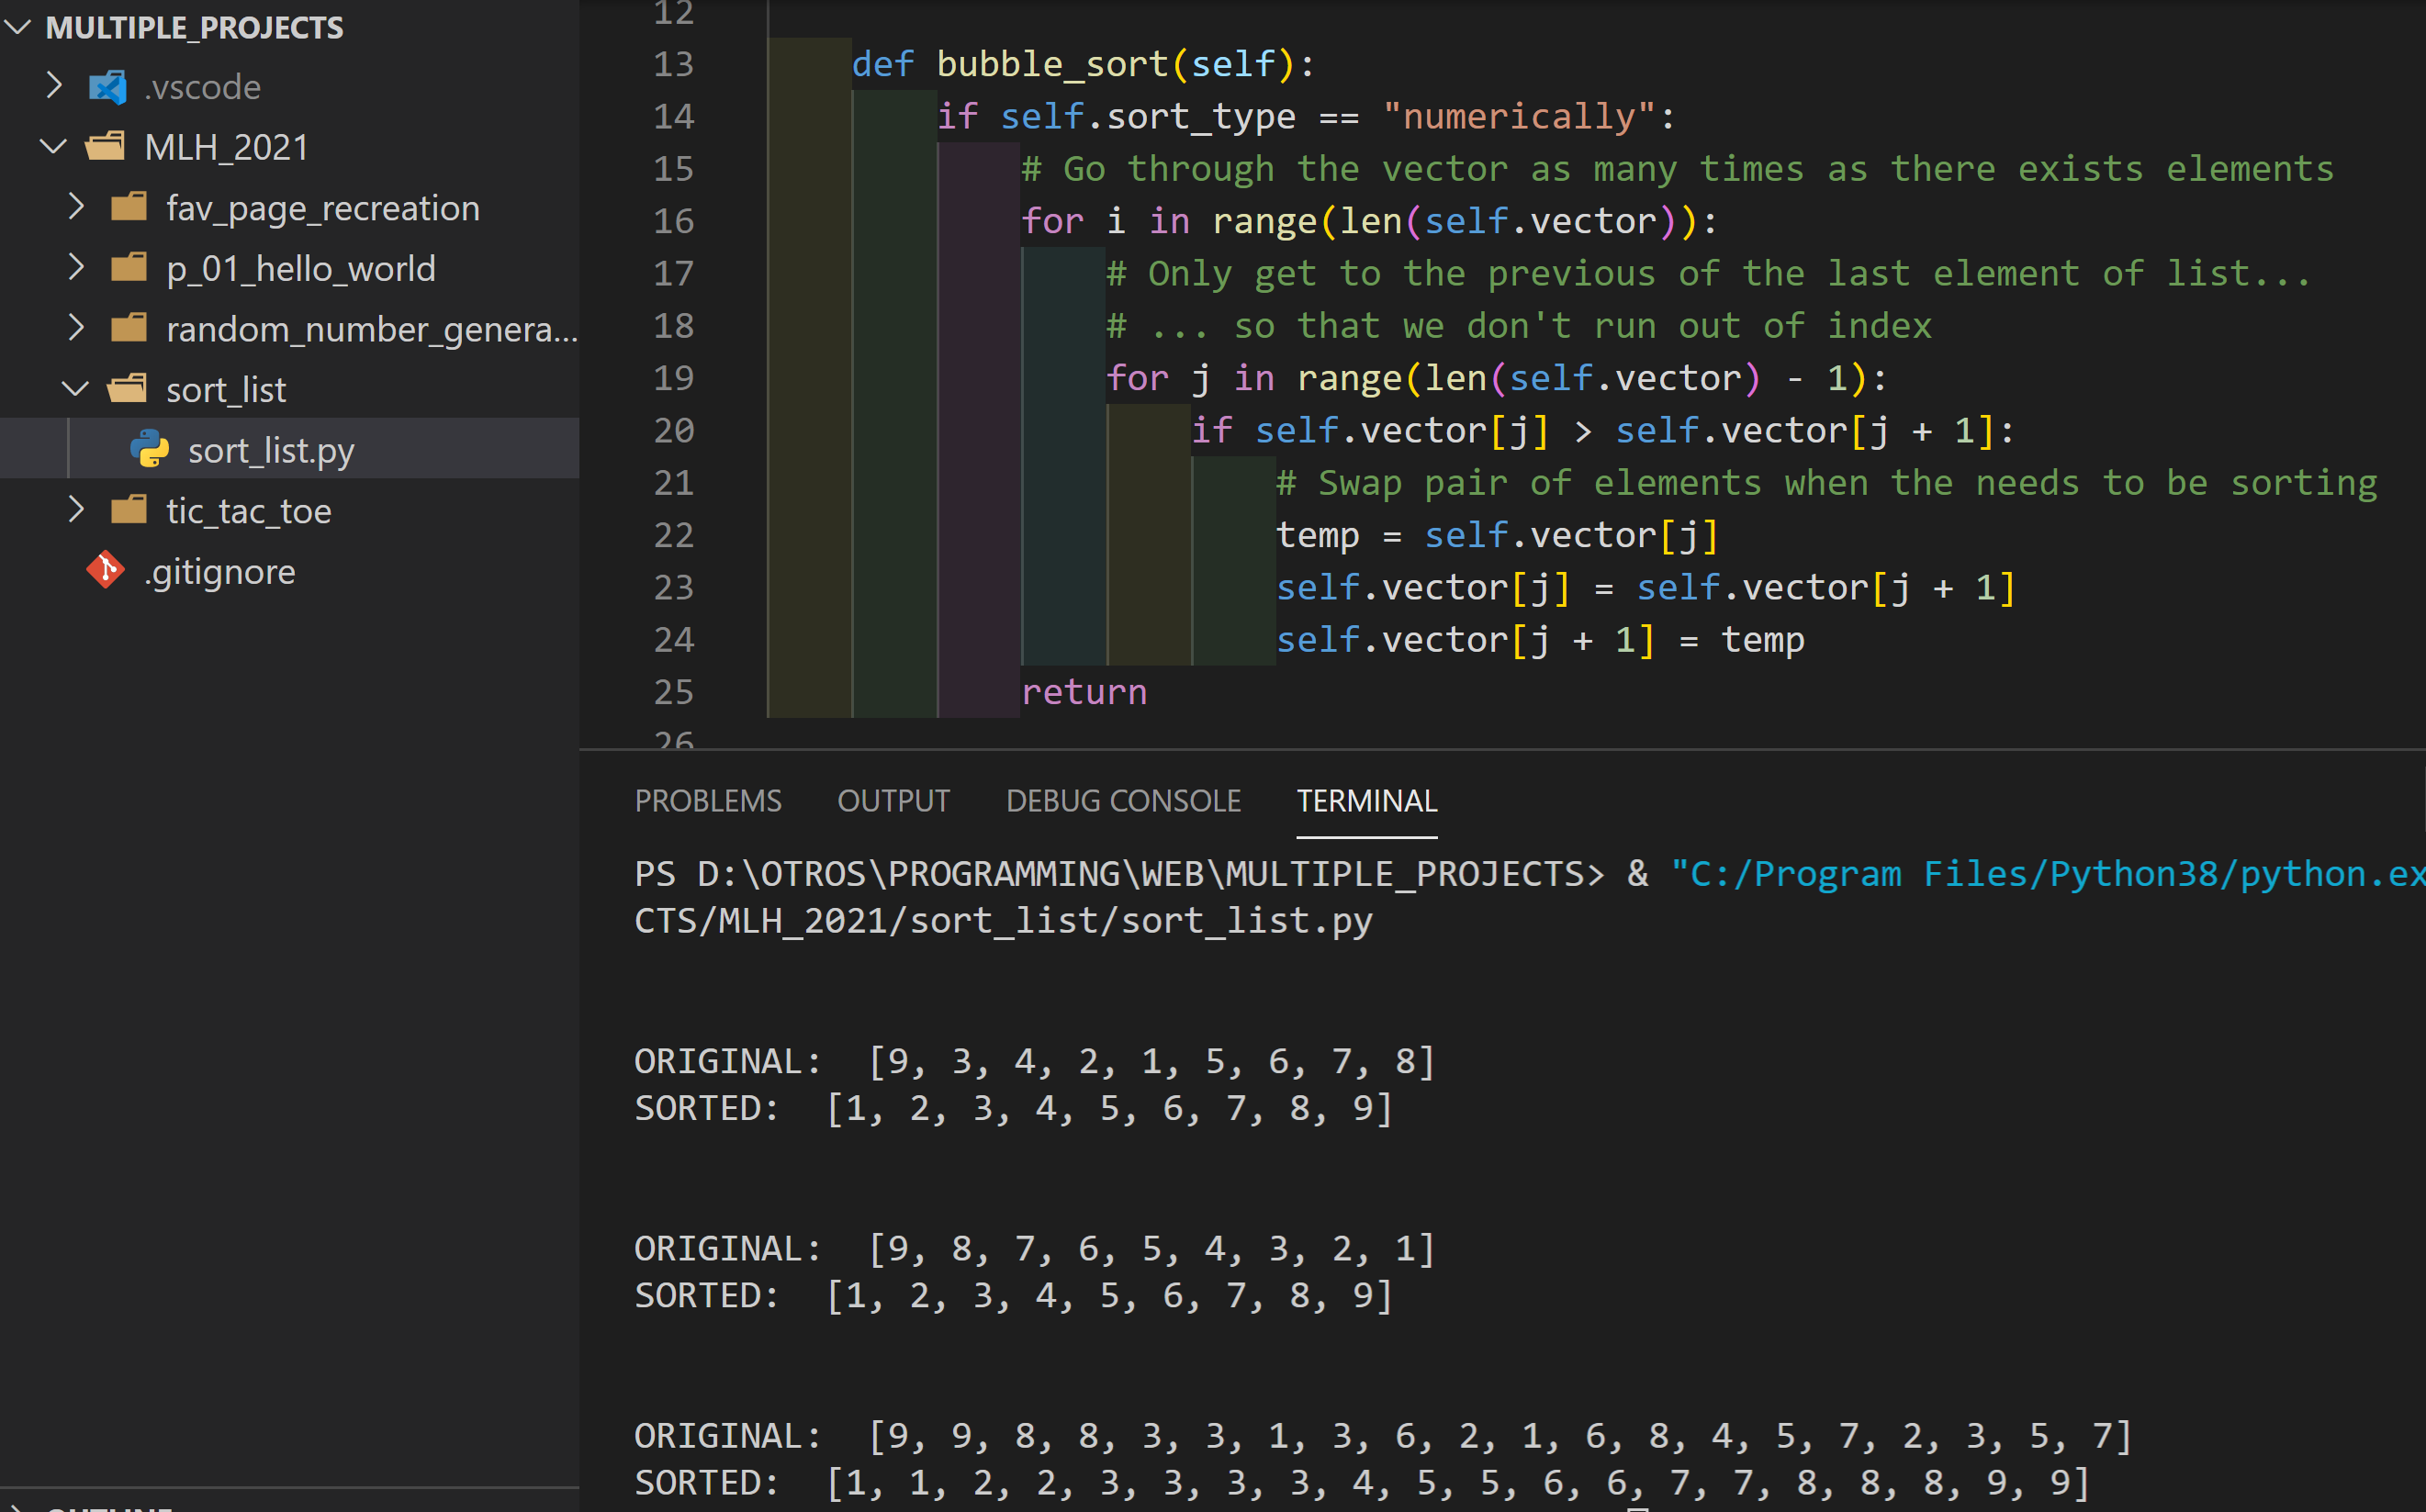Click the MLH_2021 open folder icon
The image size is (2426, 1512).
(105, 147)
